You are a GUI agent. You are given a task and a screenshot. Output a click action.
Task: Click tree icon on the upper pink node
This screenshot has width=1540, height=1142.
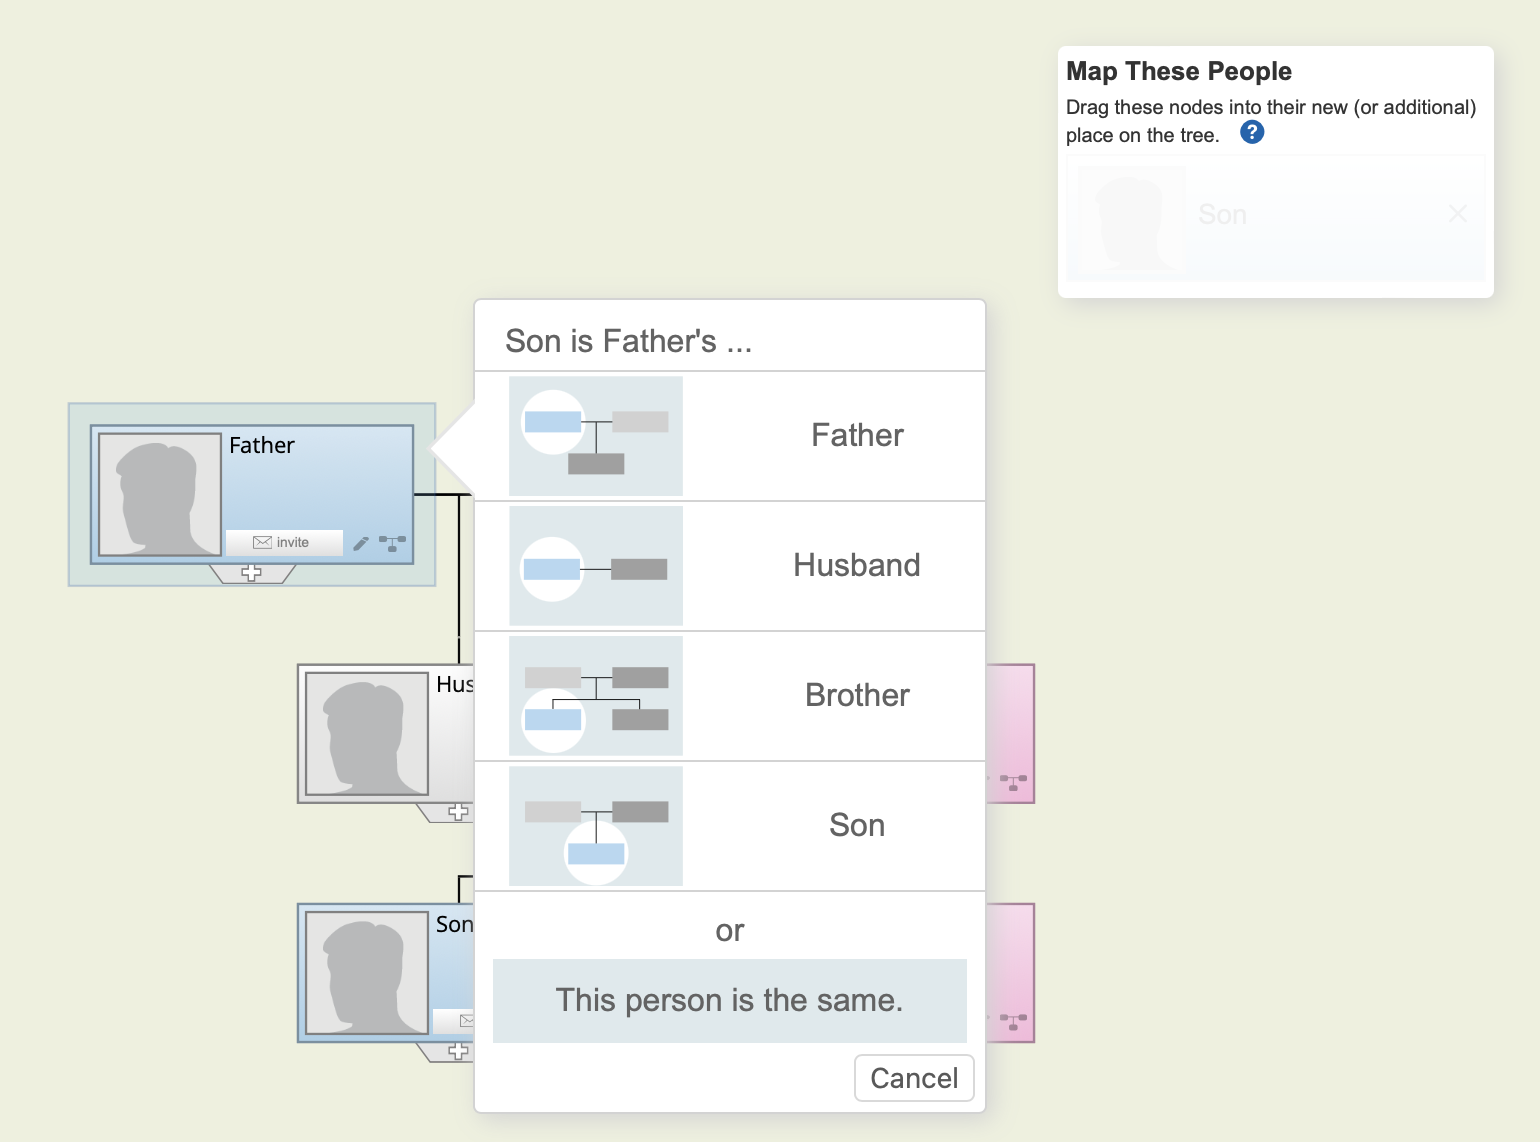coord(1013,782)
